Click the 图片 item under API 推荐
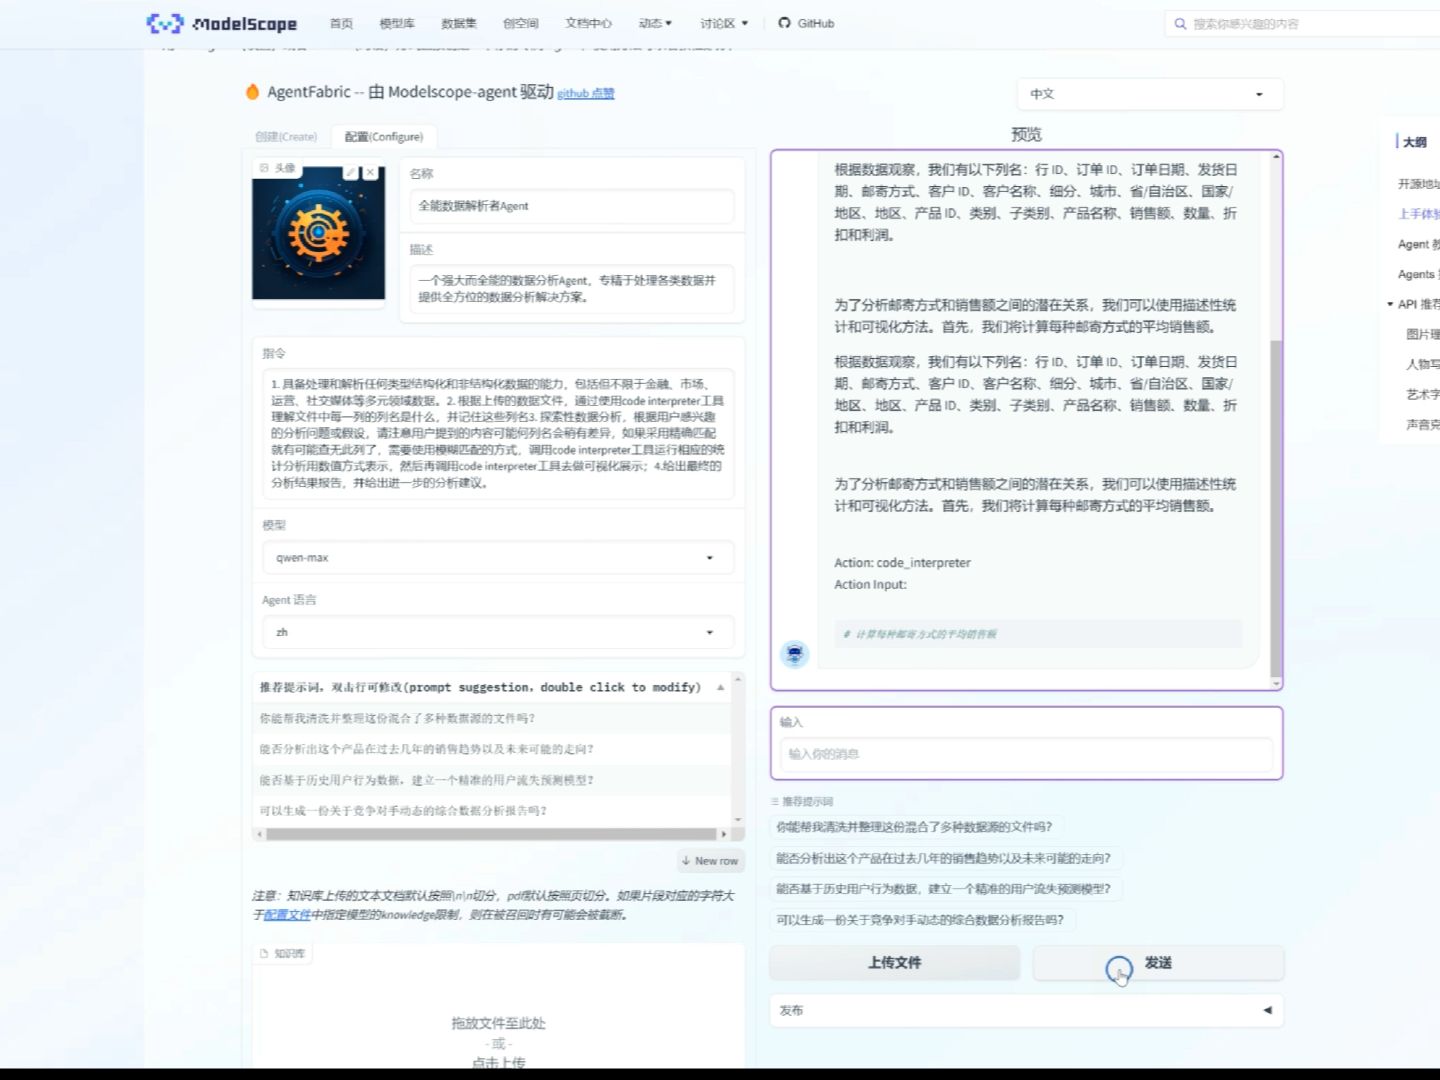The image size is (1440, 1080). [1423, 334]
